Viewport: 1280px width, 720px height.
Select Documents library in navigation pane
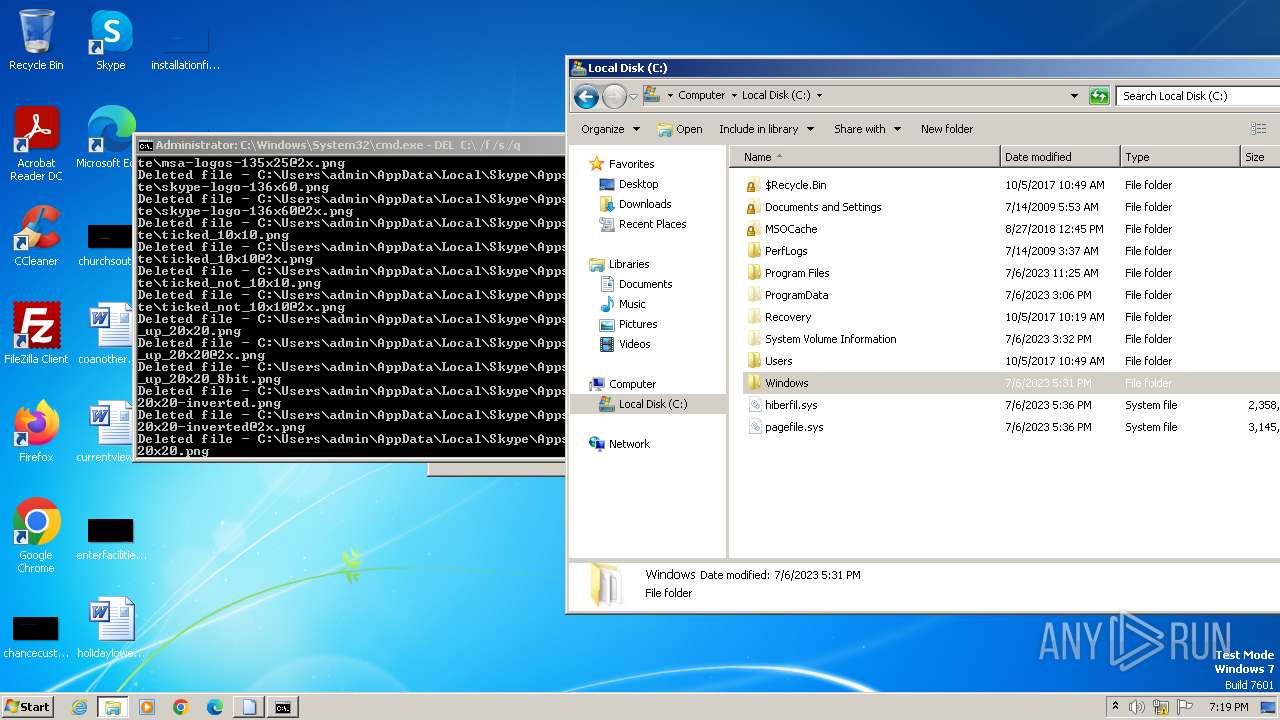click(645, 284)
